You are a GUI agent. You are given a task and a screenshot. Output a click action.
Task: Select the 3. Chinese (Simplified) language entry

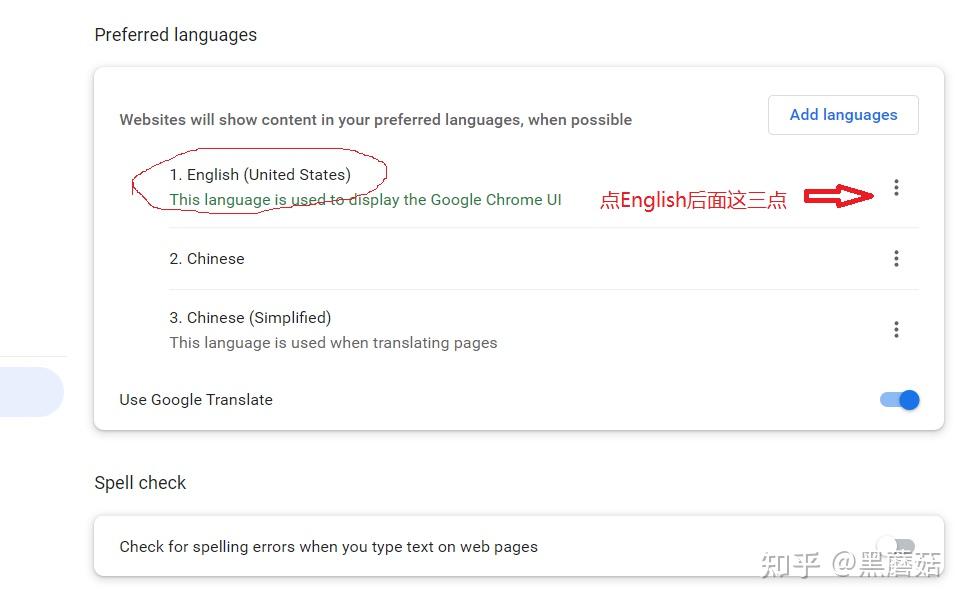pyautogui.click(x=250, y=318)
